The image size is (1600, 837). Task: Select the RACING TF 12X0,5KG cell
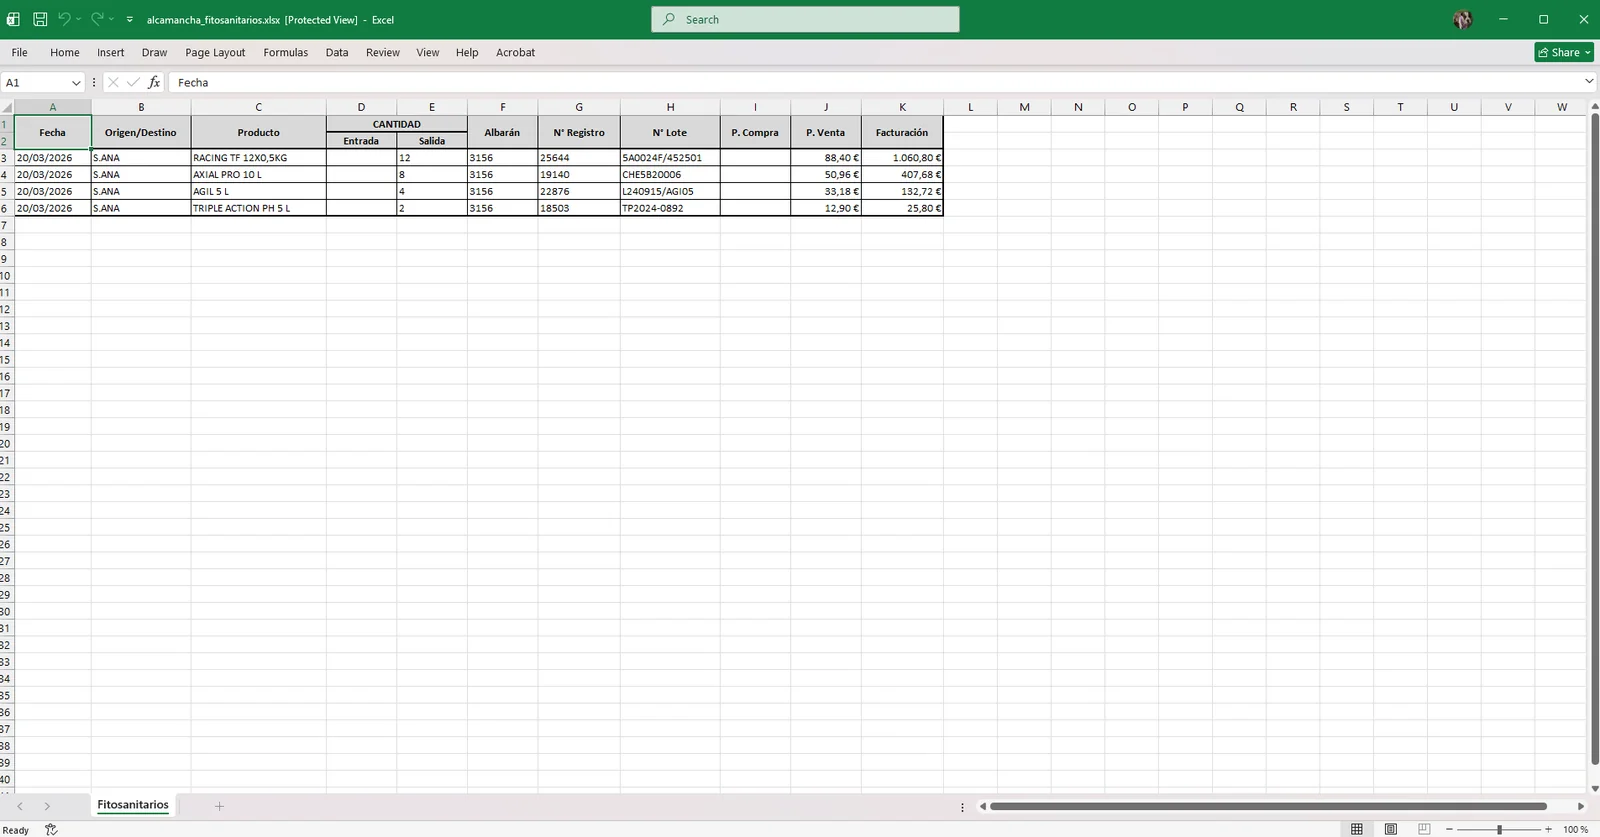[258, 157]
